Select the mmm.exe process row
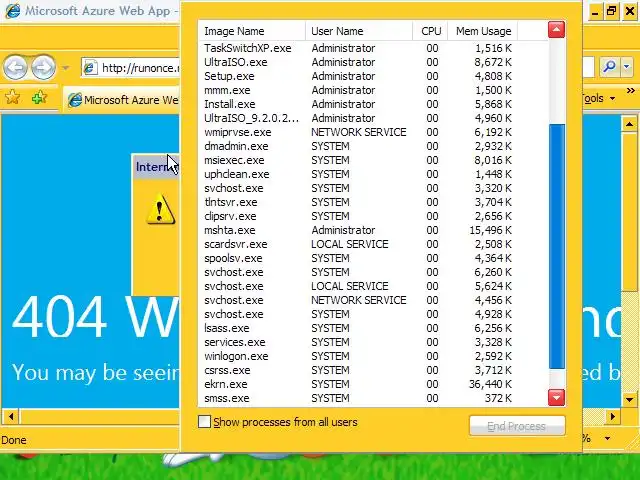The width and height of the screenshot is (640, 480). pyautogui.click(x=373, y=90)
